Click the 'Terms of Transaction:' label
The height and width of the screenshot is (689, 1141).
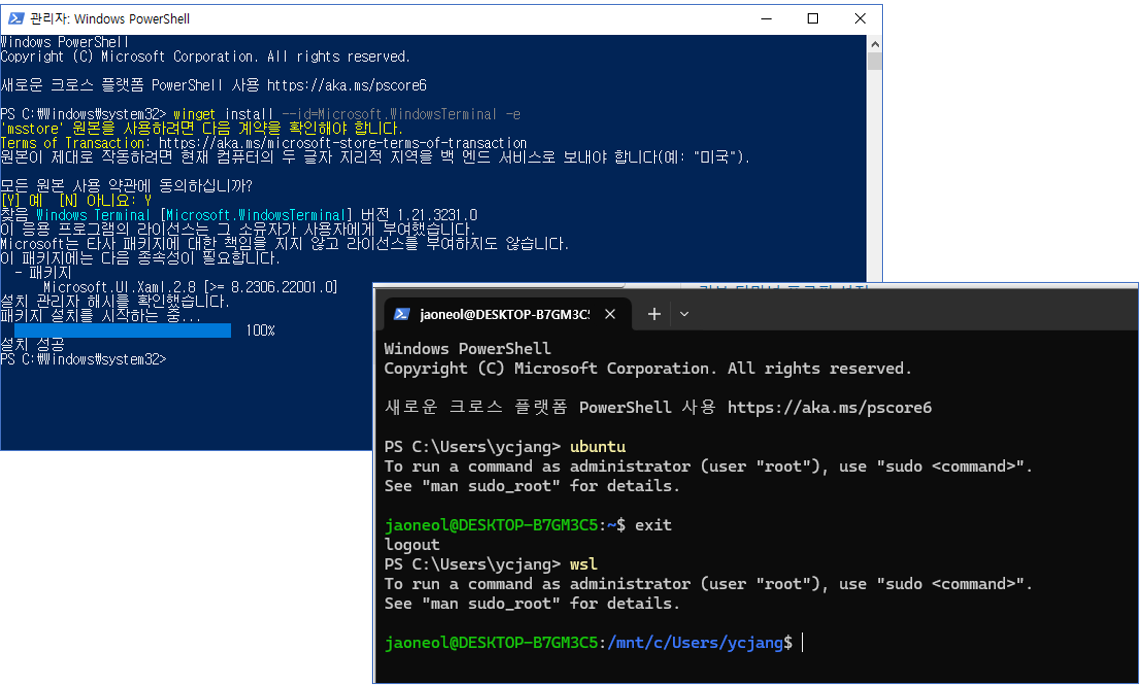(76, 143)
